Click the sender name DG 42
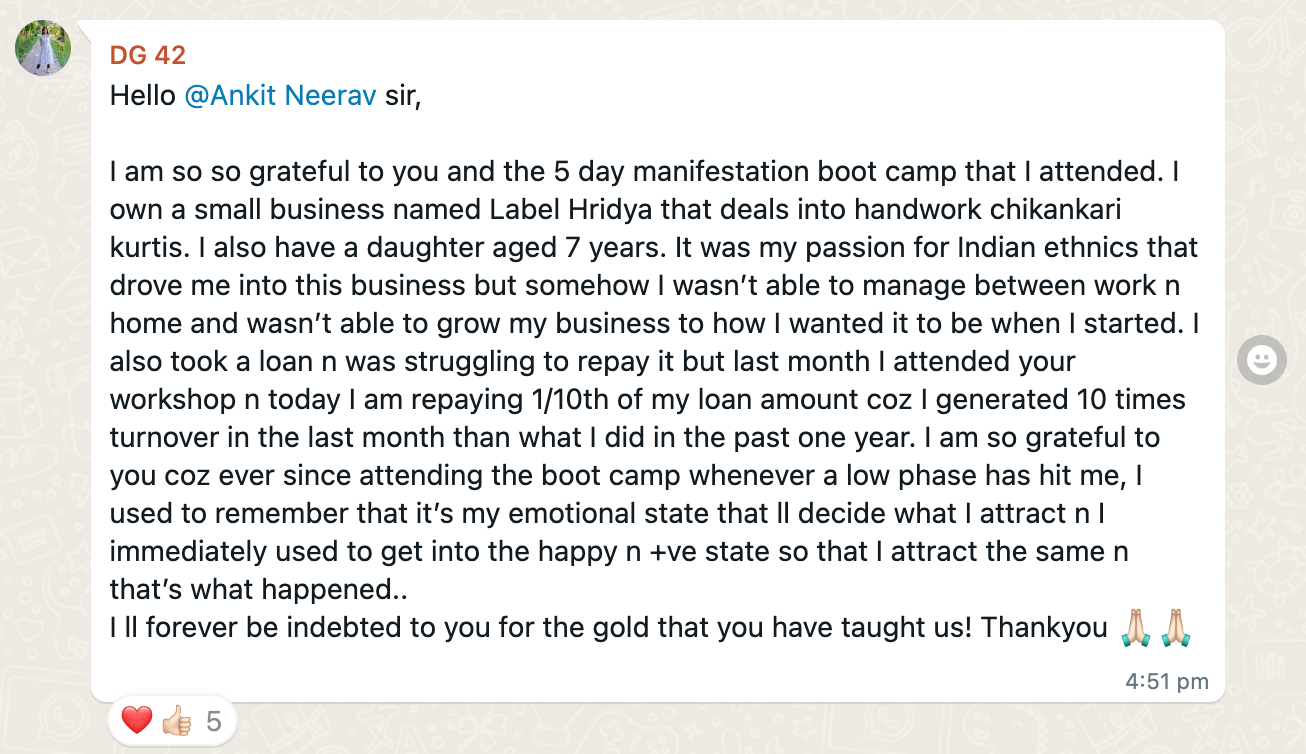 point(148,55)
